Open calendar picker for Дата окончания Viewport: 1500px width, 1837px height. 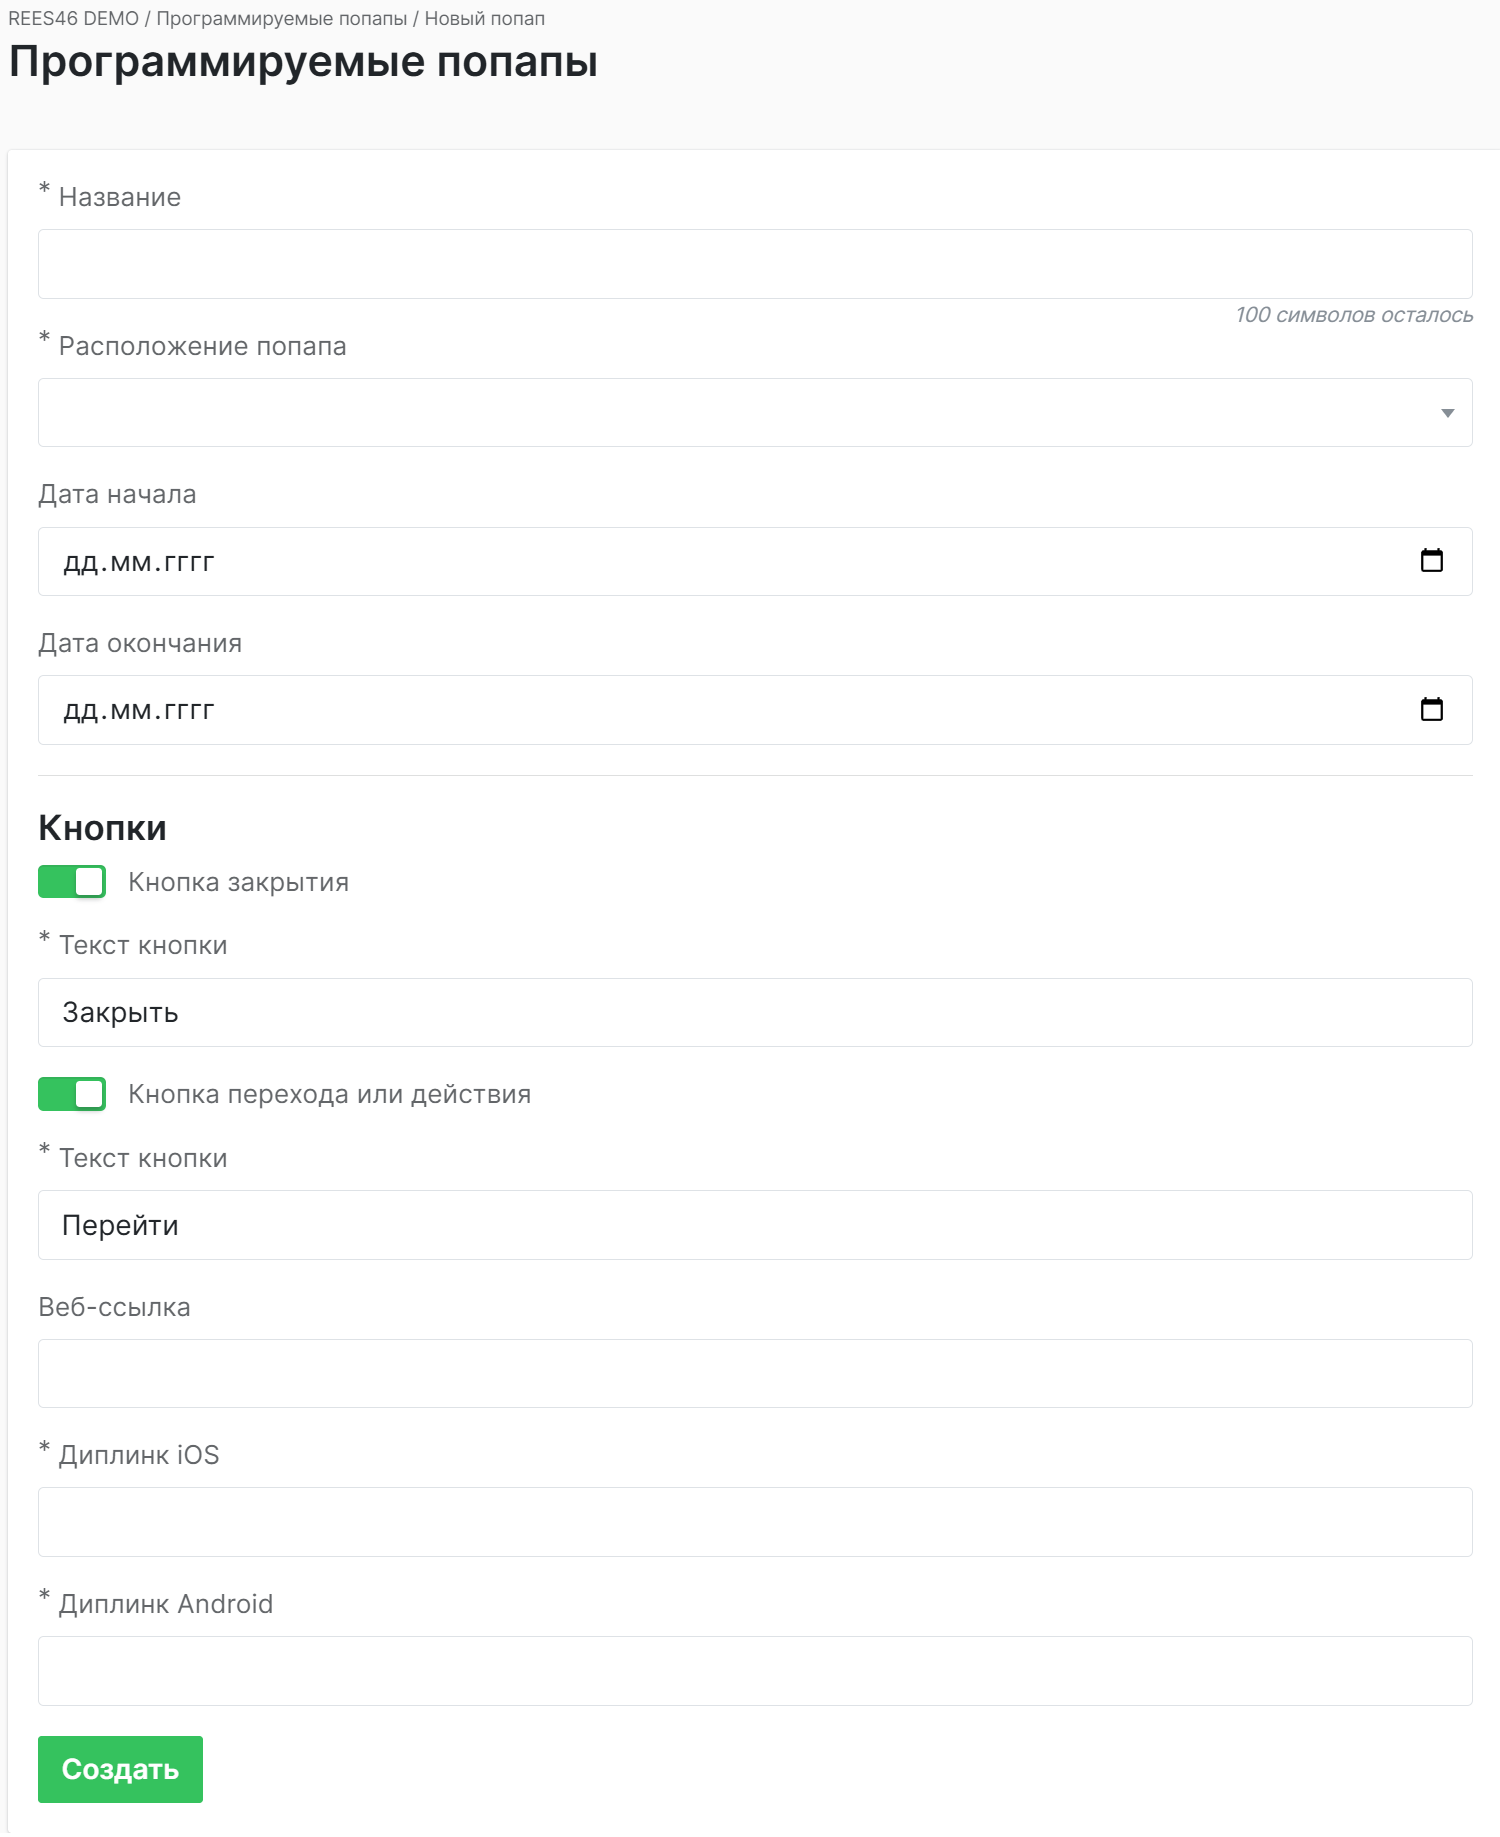(x=1431, y=710)
